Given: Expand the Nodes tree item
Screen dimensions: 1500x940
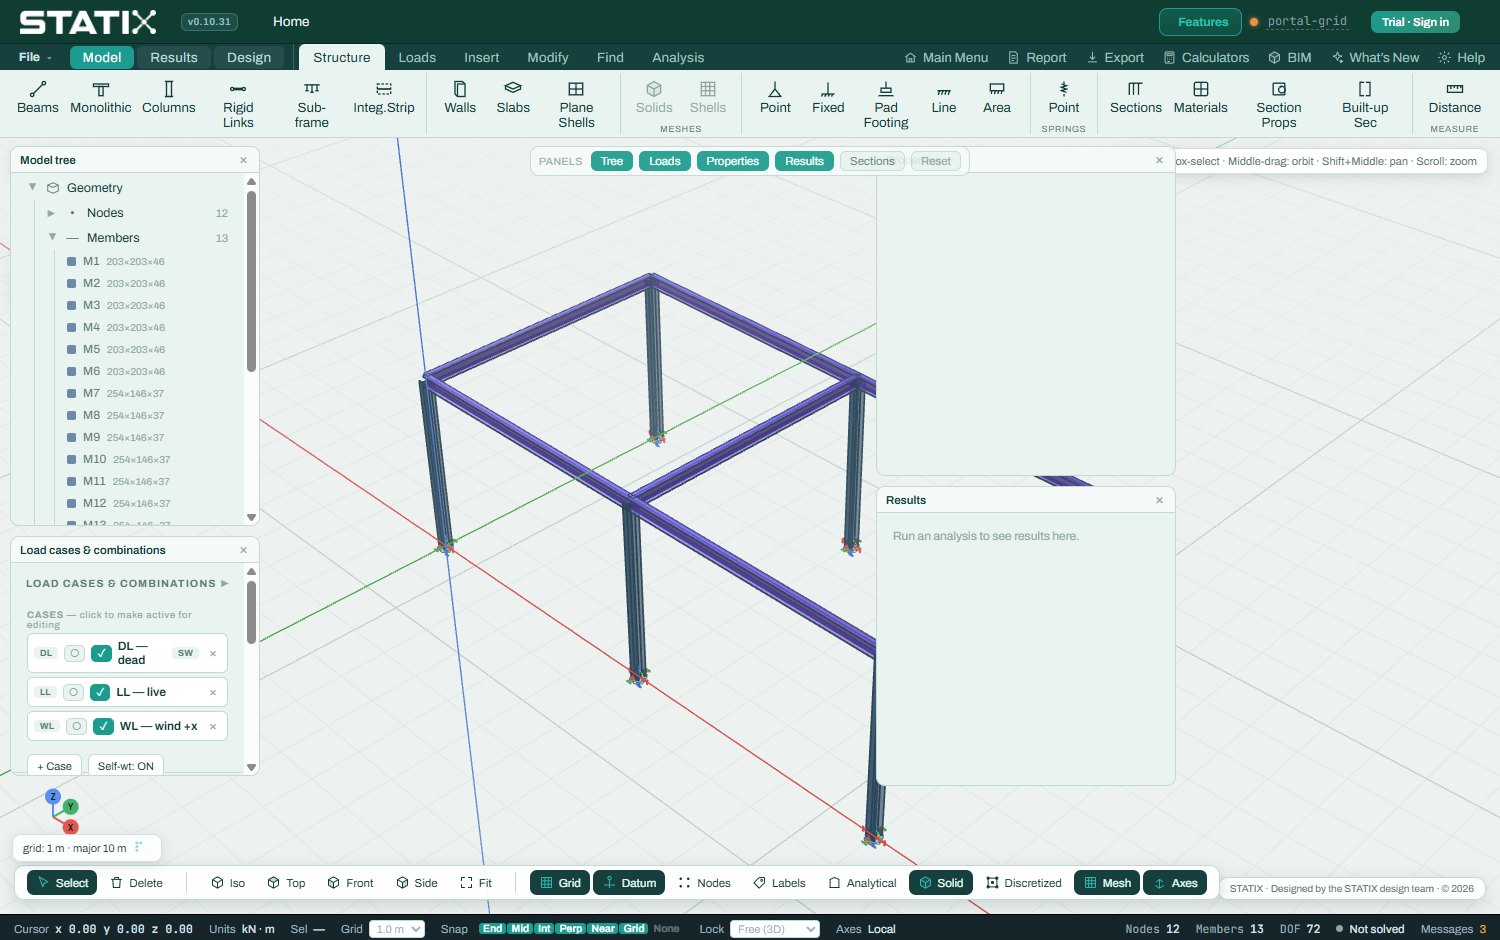Looking at the screenshot, I should [x=51, y=213].
